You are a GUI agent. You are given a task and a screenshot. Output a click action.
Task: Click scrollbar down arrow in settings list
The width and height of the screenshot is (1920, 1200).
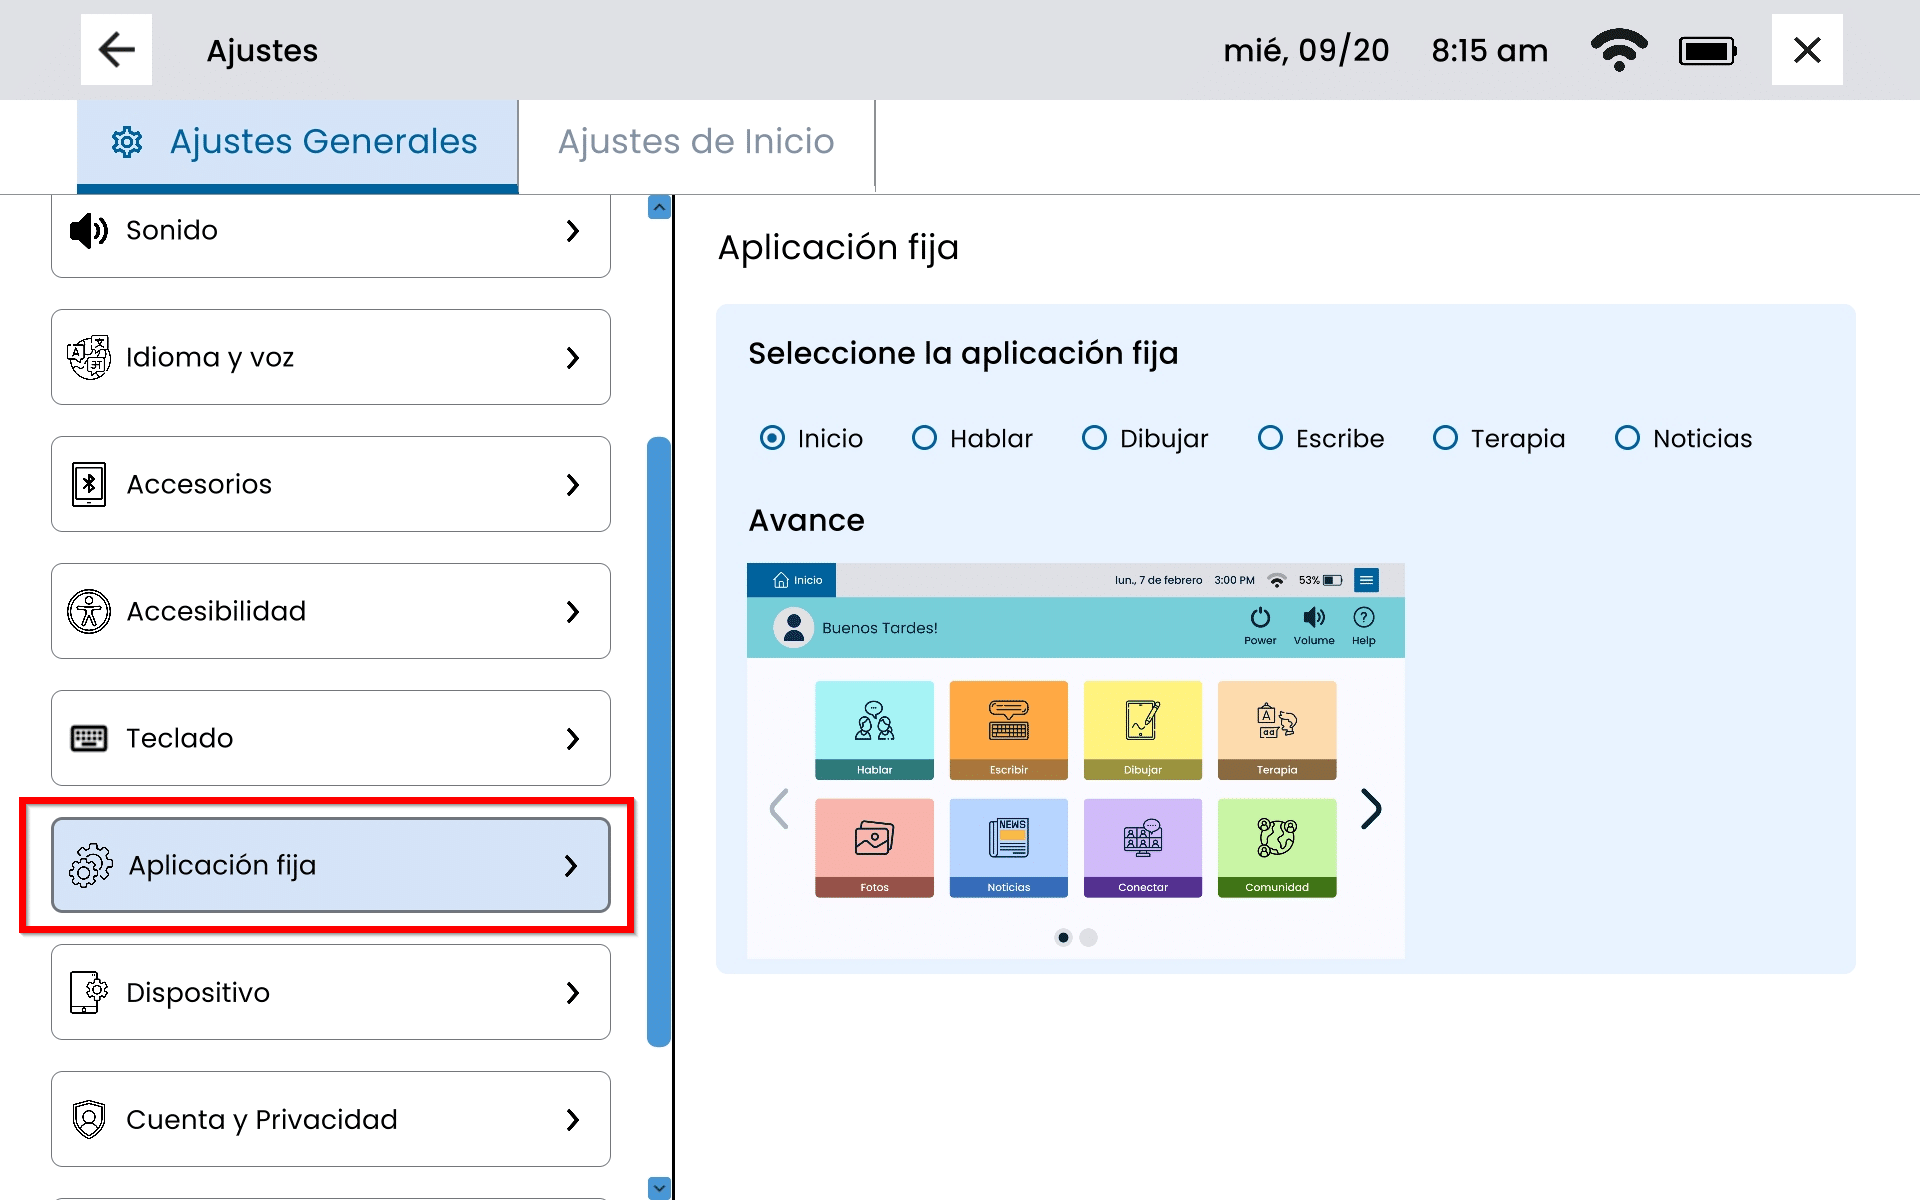[x=659, y=1187]
